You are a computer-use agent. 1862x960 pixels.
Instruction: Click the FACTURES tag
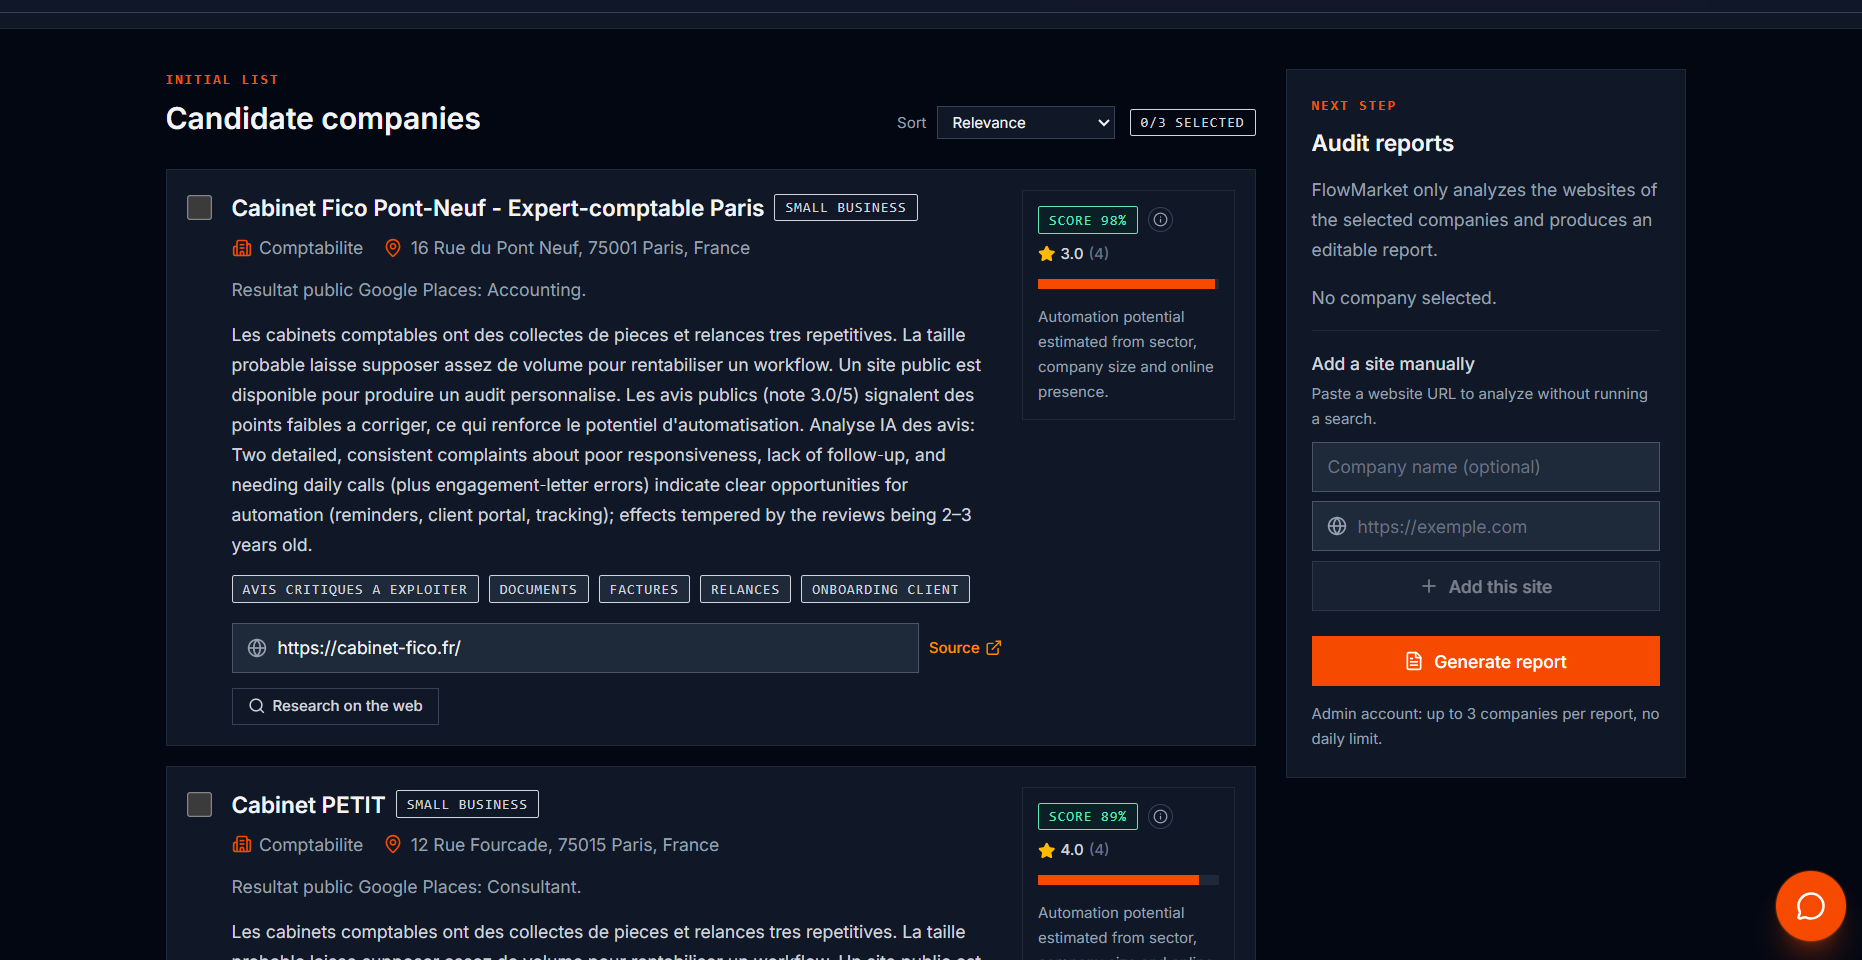click(644, 589)
